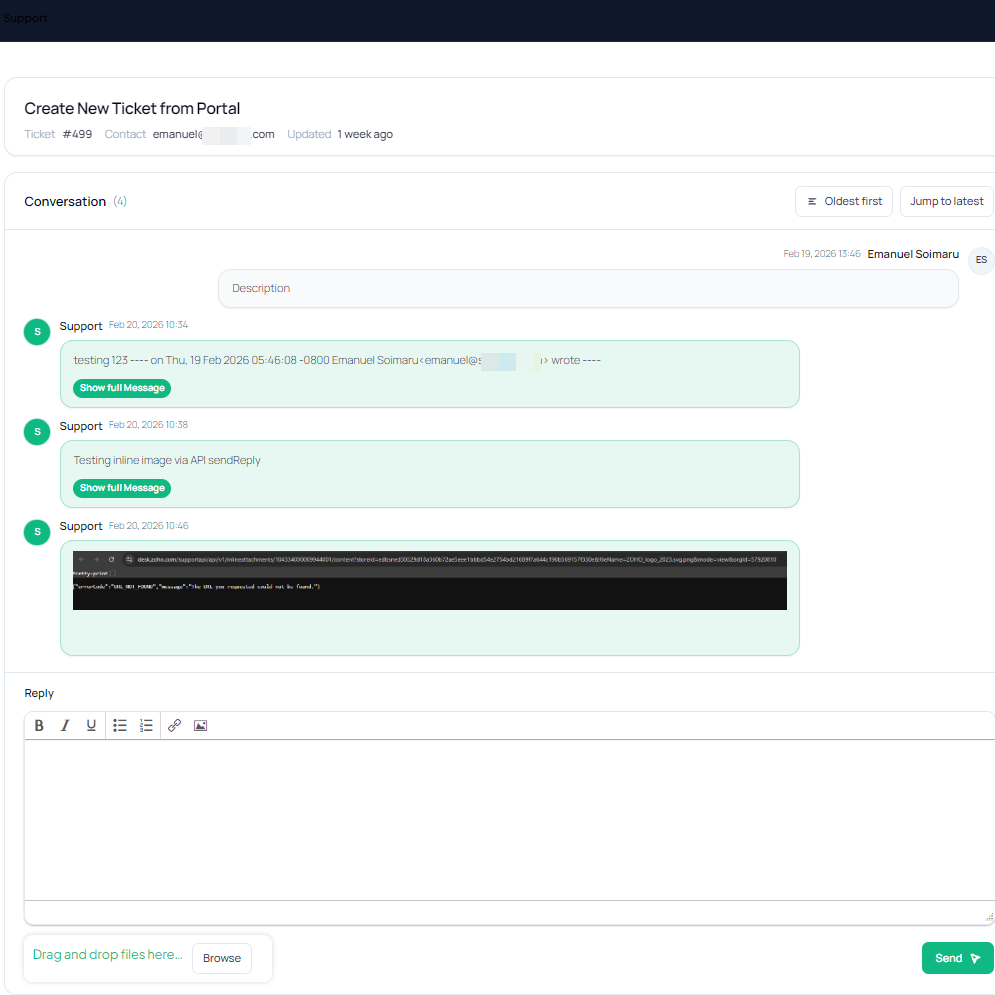Show full message for the 10:38 reply

(x=121, y=488)
